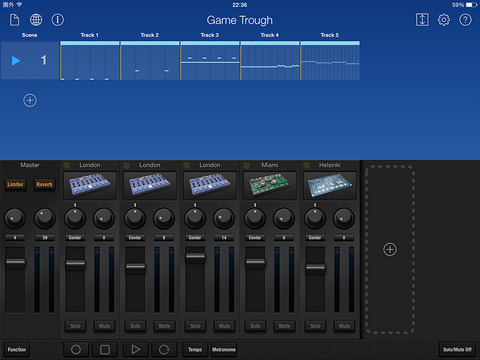Click the Helsinki channel volume fader handle
The width and height of the screenshot is (480, 360).
click(x=315, y=267)
